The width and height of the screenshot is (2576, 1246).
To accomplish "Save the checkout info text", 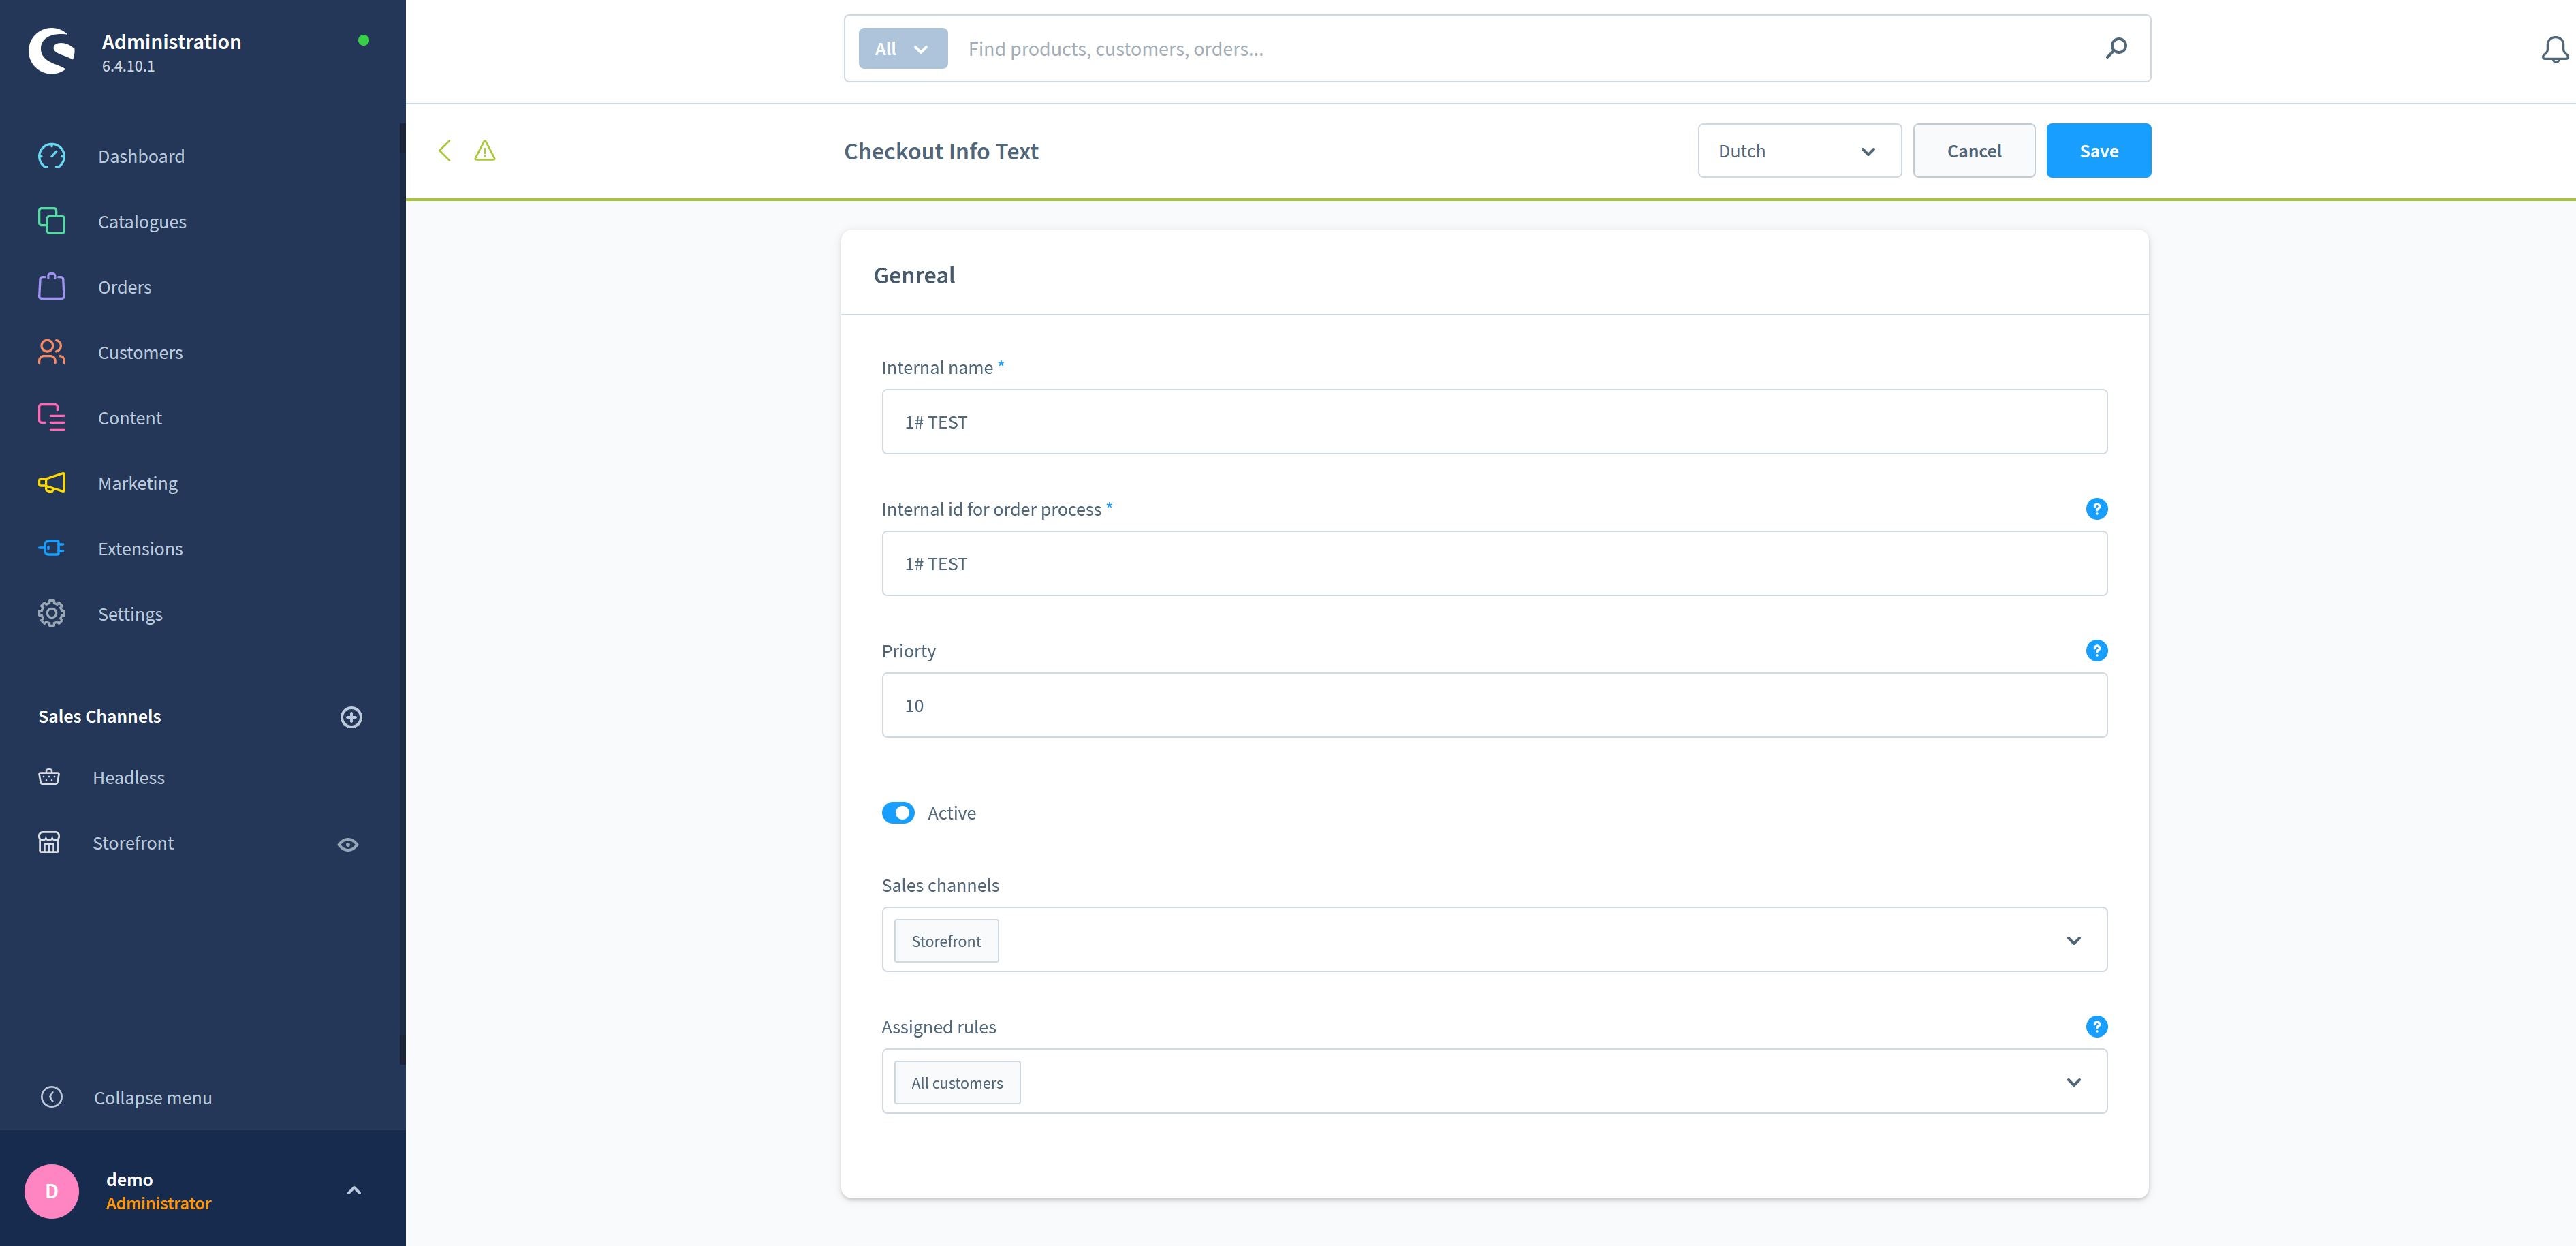I will coord(2098,151).
